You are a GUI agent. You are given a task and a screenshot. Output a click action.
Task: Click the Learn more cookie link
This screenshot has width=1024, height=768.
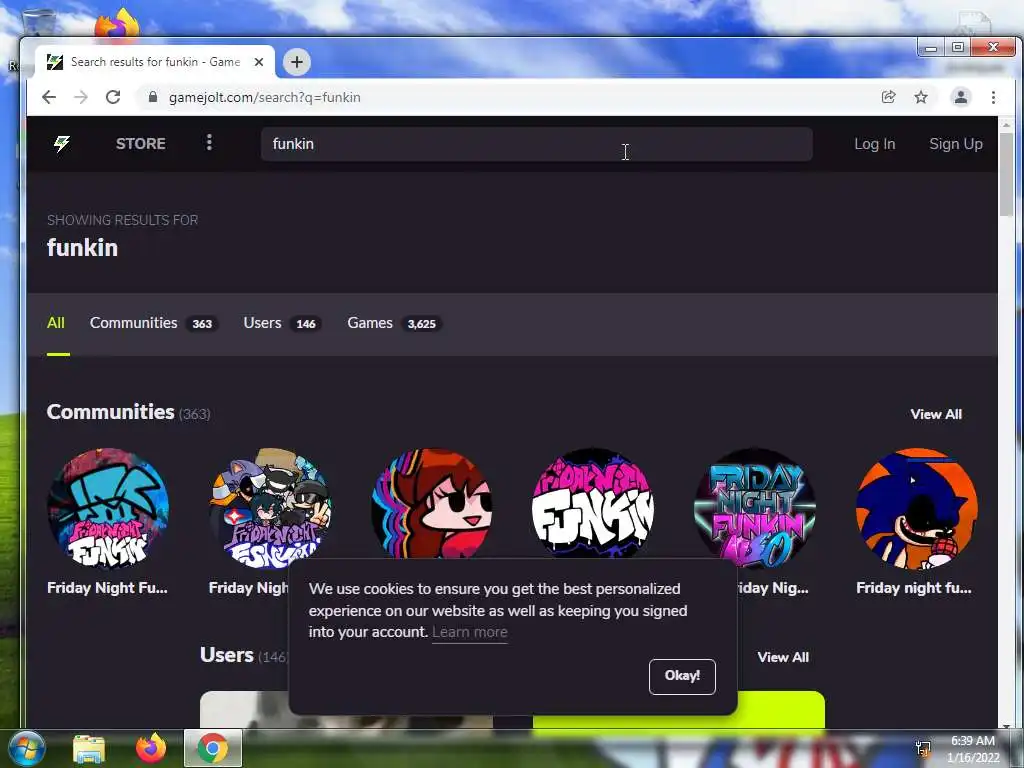tap(470, 632)
